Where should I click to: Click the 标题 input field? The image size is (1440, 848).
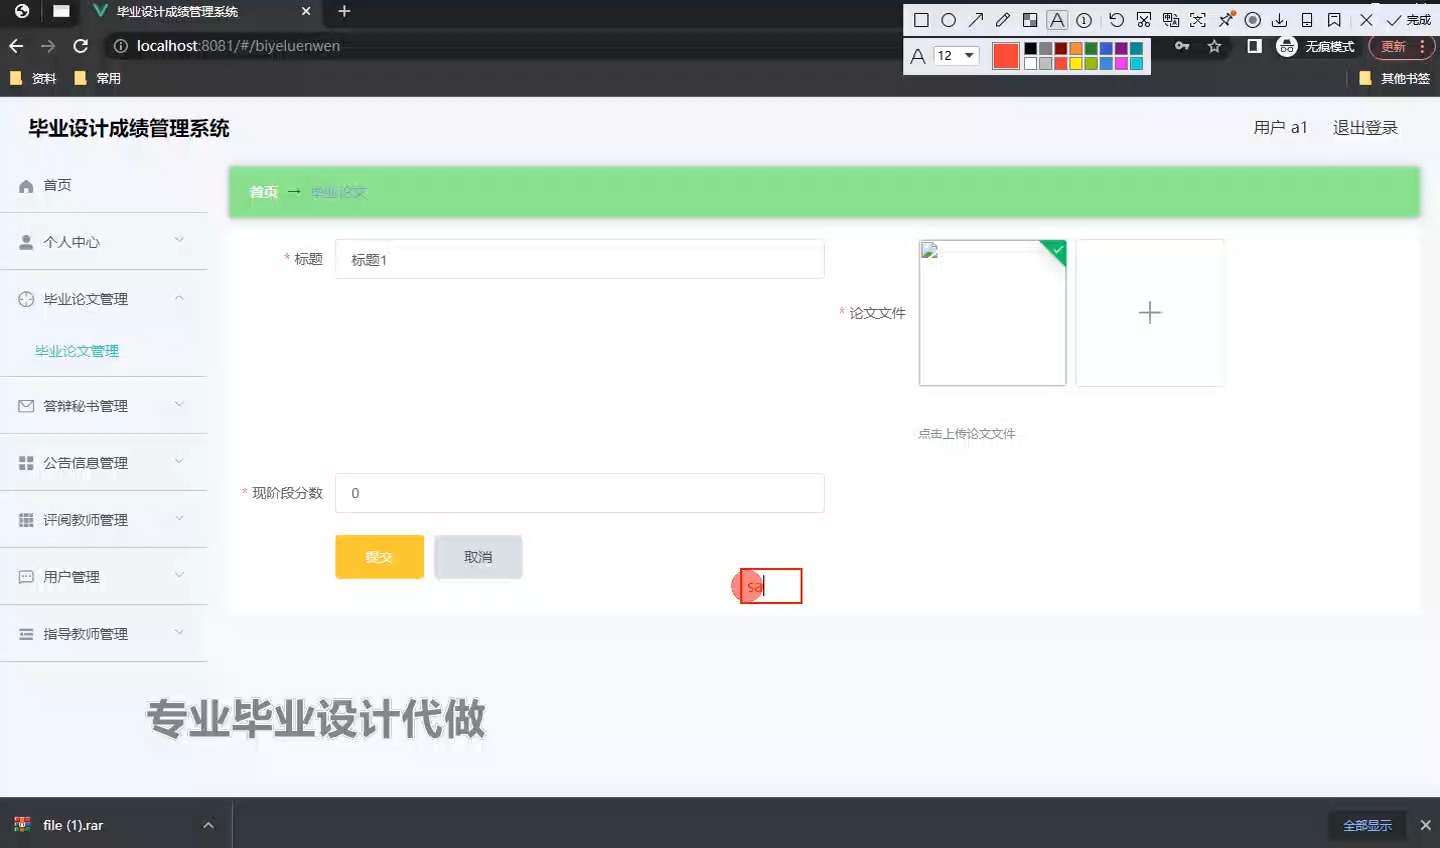click(x=580, y=259)
